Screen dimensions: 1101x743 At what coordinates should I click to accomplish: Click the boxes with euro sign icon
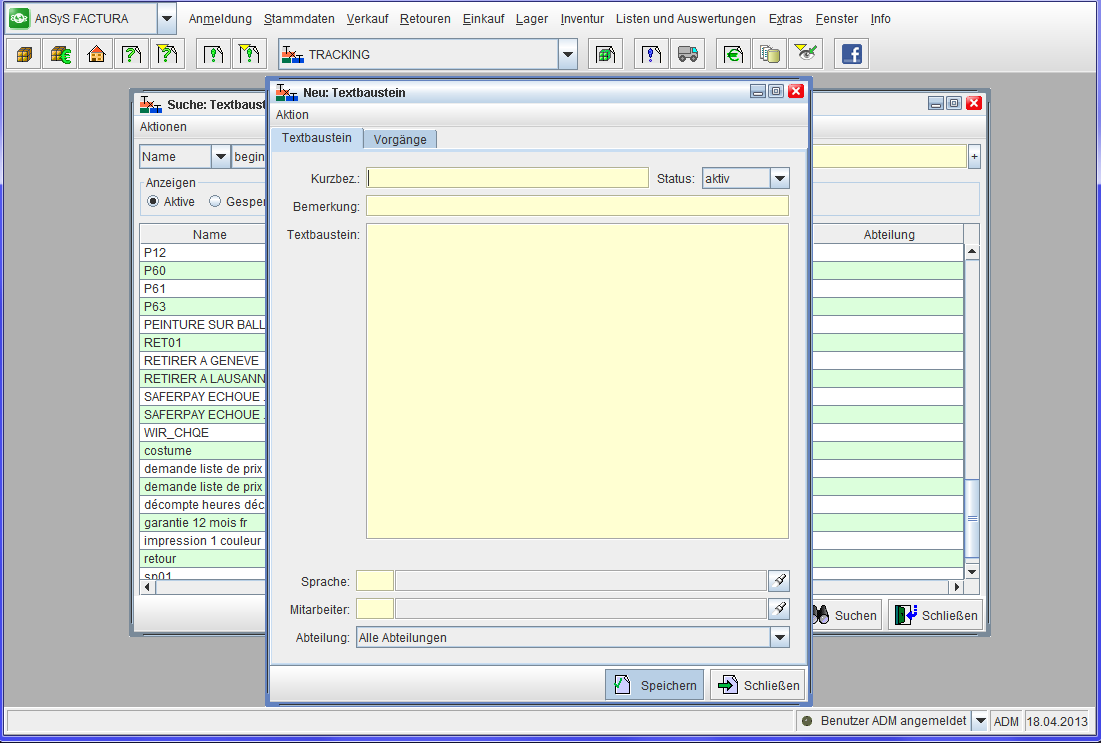60,55
